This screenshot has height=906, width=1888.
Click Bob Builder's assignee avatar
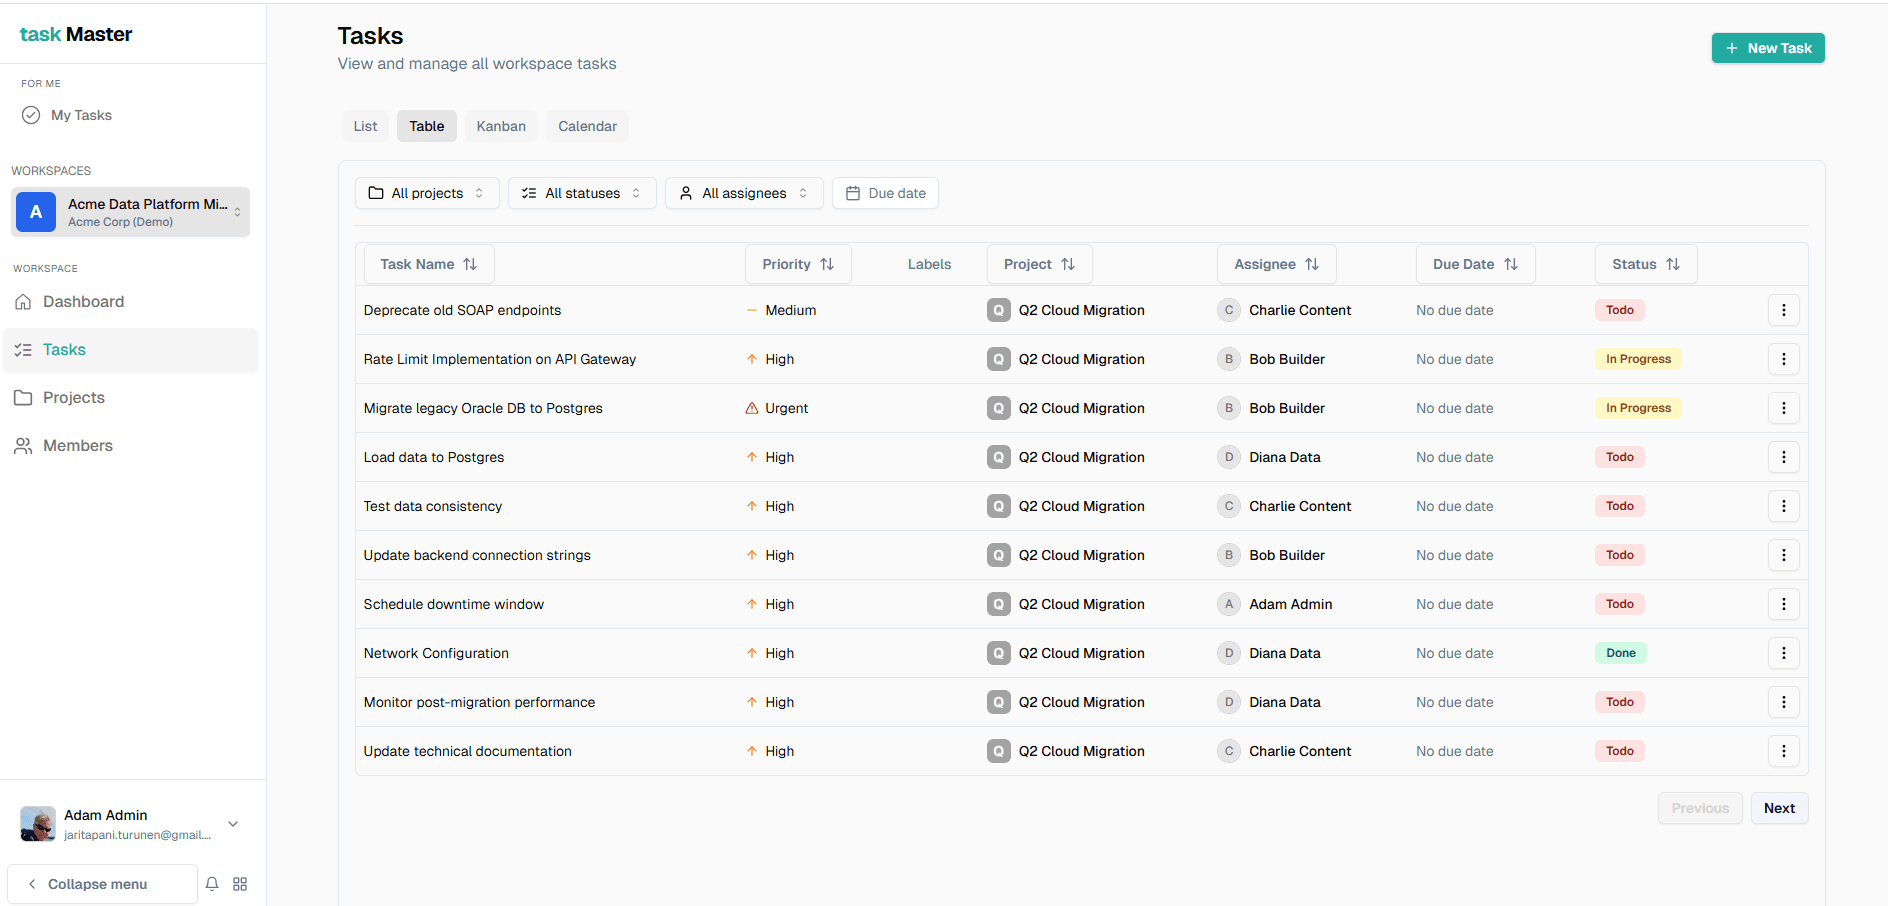coord(1228,358)
